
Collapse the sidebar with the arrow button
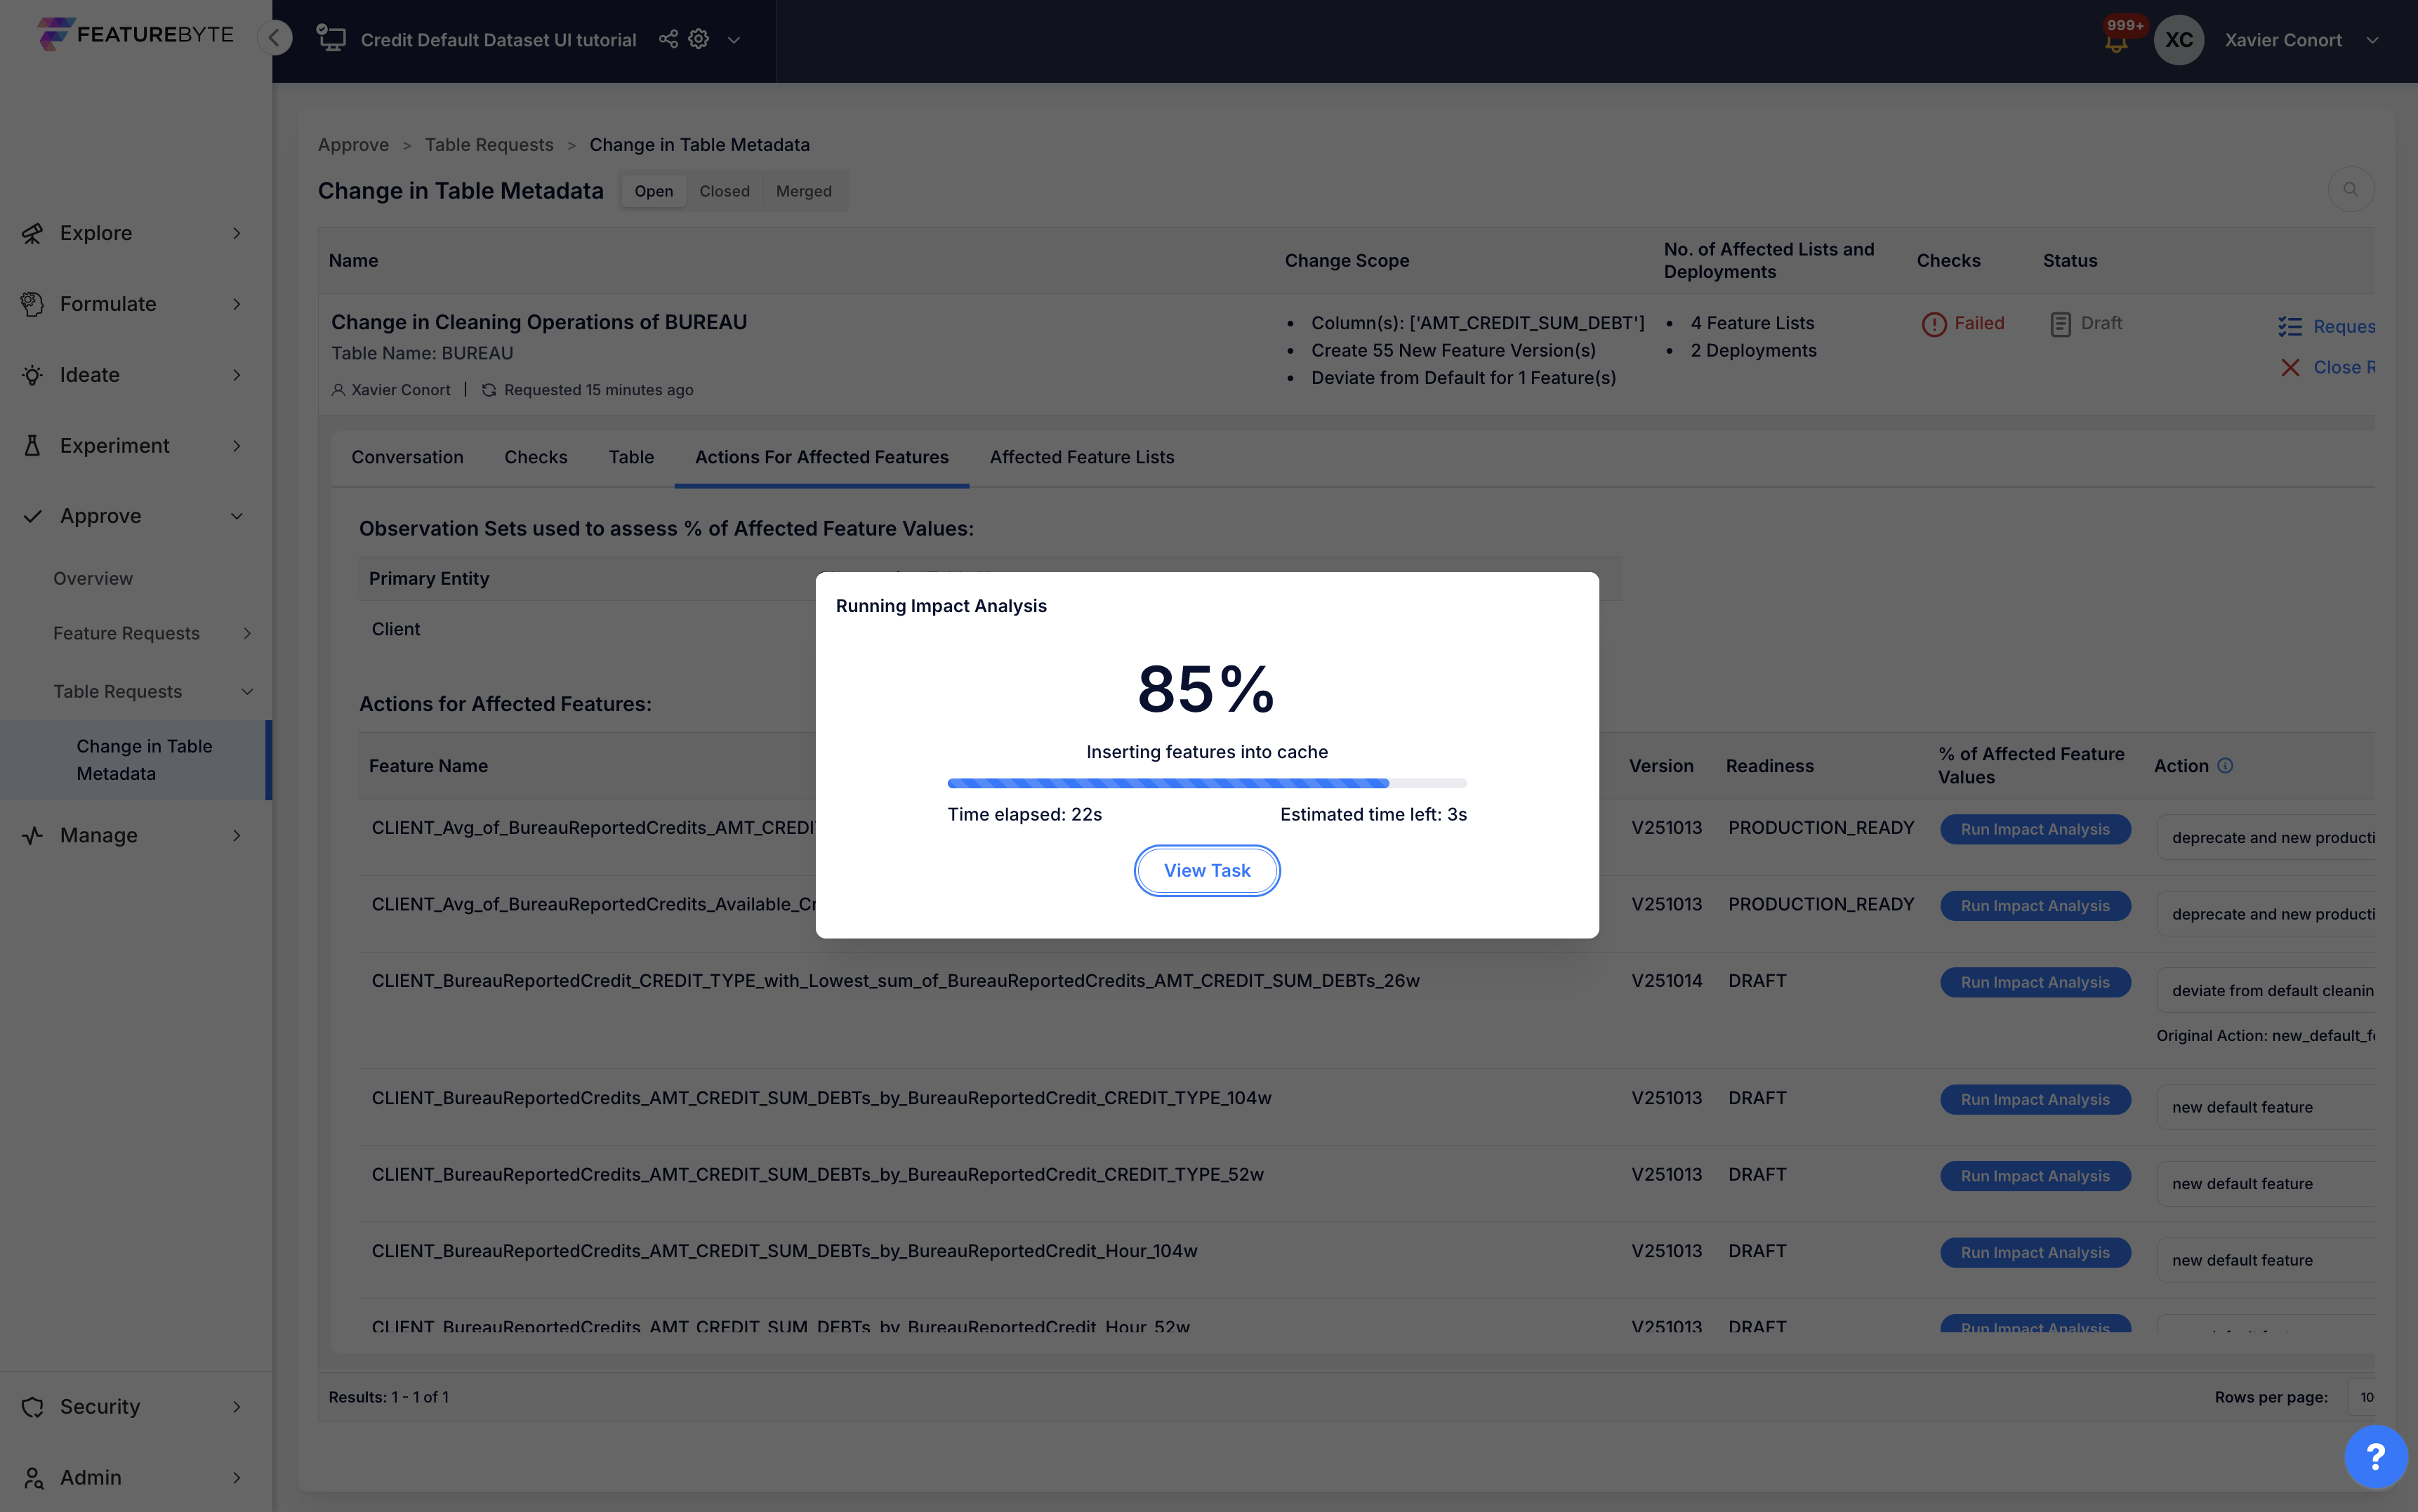click(274, 38)
